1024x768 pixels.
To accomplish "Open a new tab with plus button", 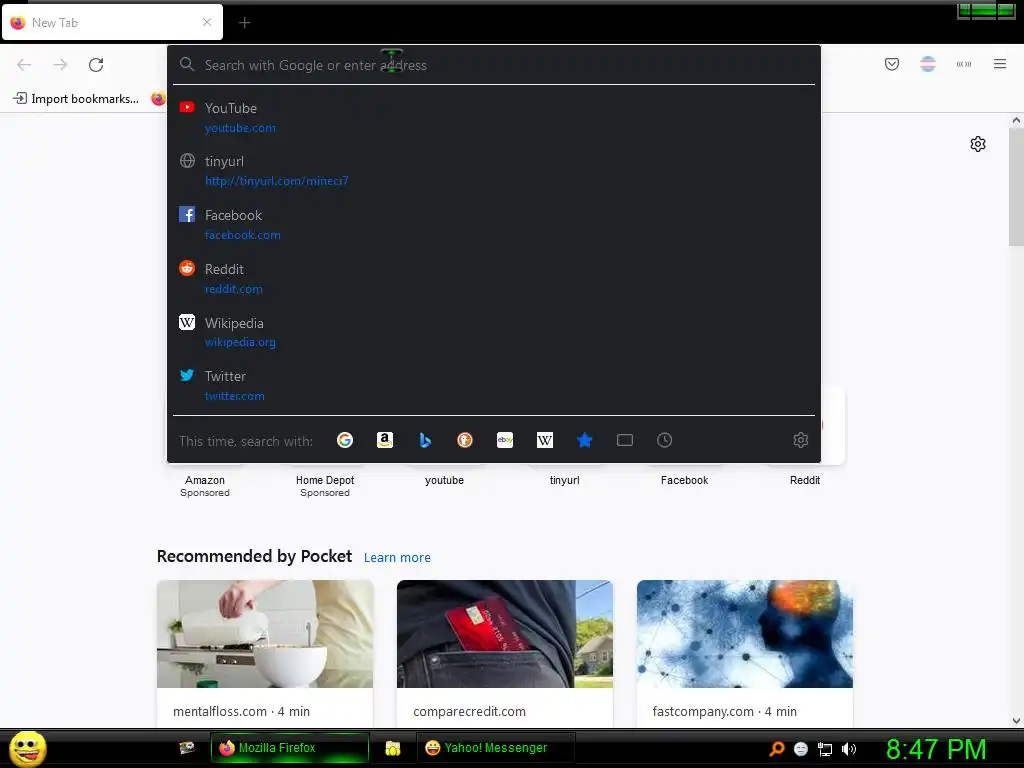I will [x=244, y=23].
